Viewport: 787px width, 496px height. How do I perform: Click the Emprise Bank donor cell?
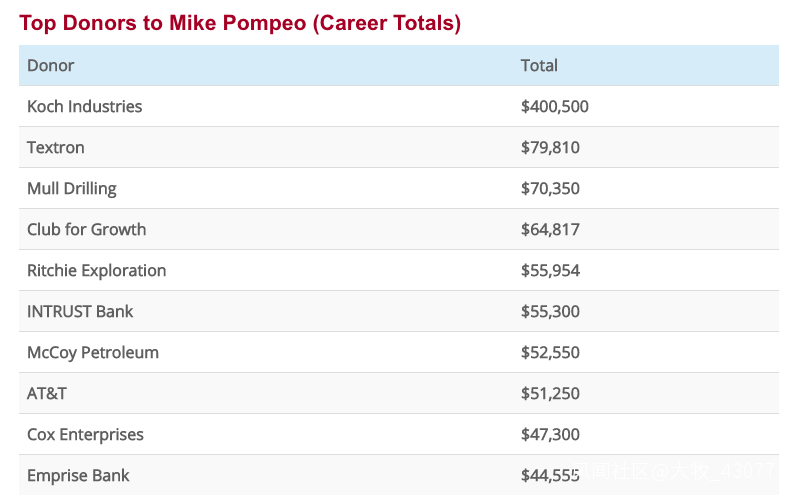78,476
